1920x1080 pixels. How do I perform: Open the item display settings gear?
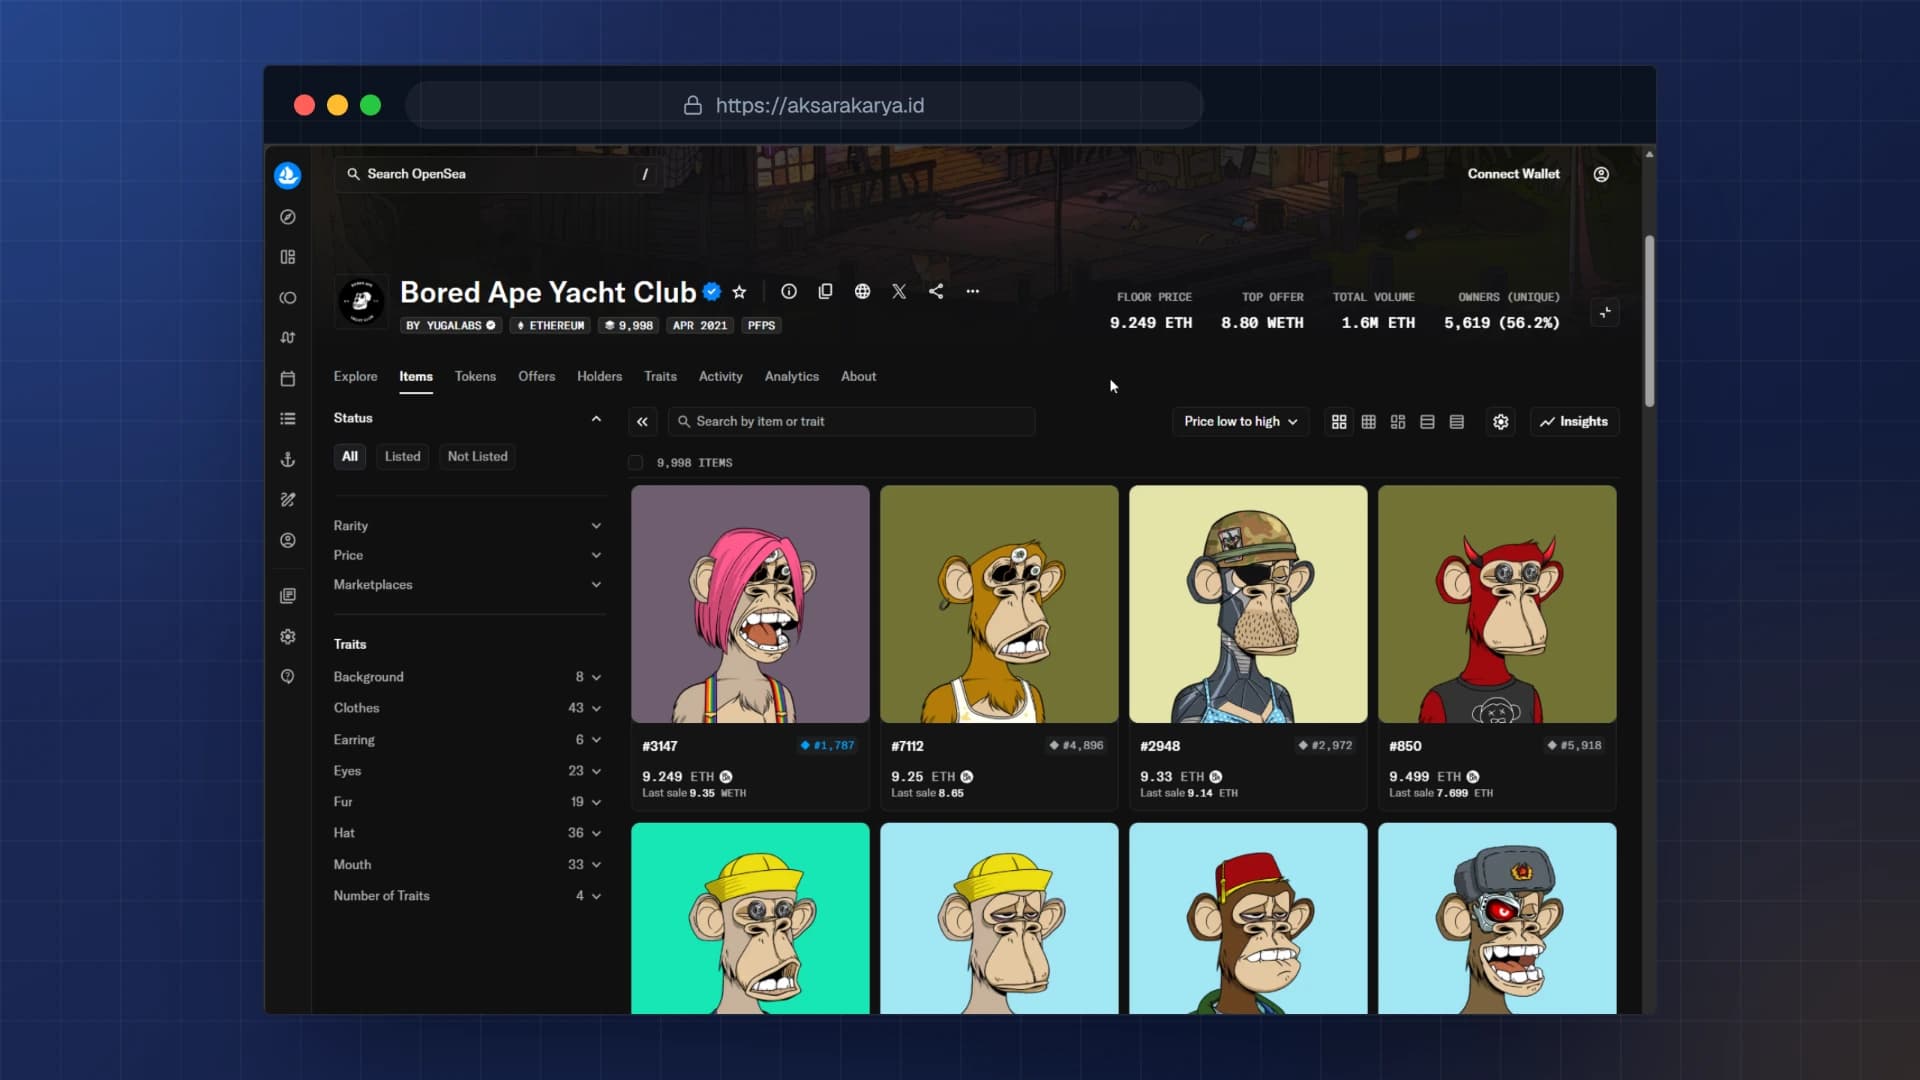pos(1501,422)
